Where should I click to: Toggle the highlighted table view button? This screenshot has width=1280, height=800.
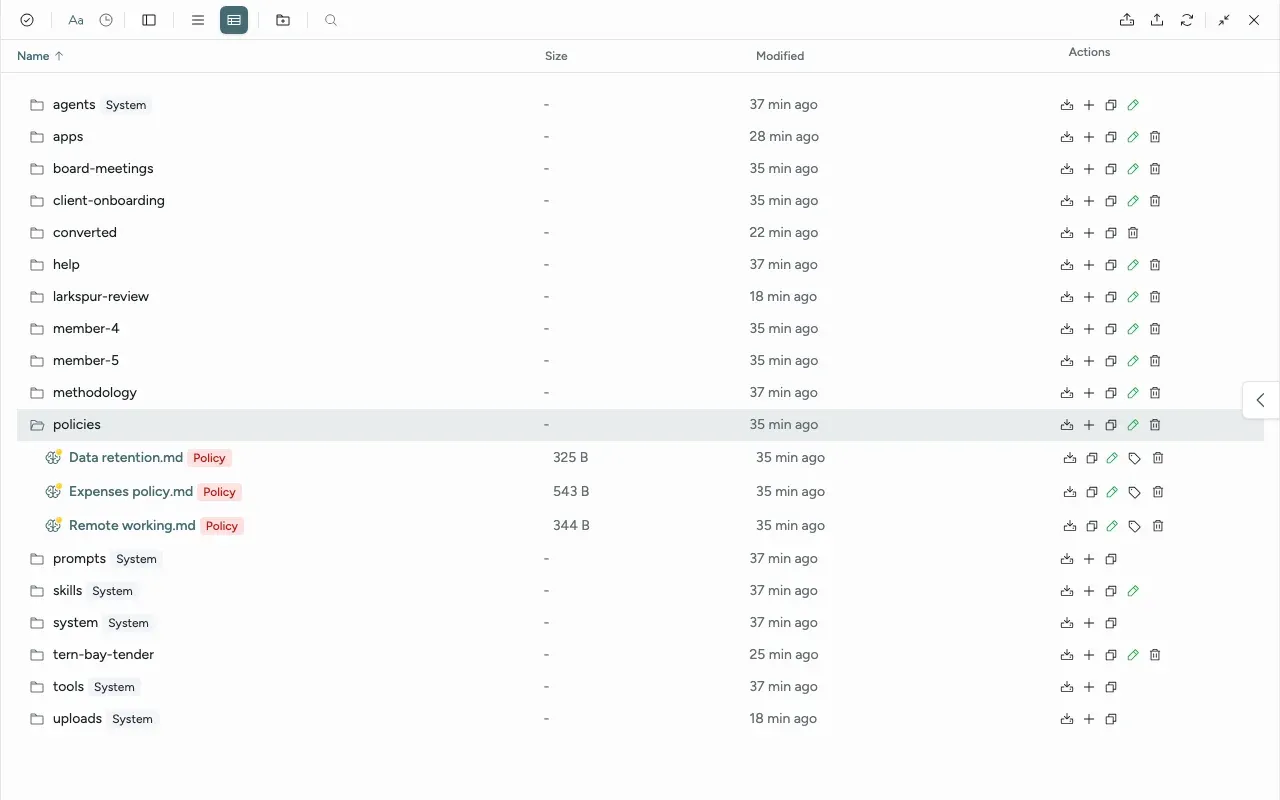[x=234, y=20]
